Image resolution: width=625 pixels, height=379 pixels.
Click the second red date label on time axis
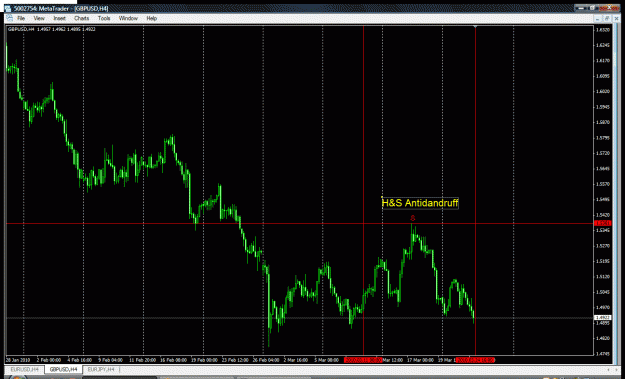click(475, 360)
